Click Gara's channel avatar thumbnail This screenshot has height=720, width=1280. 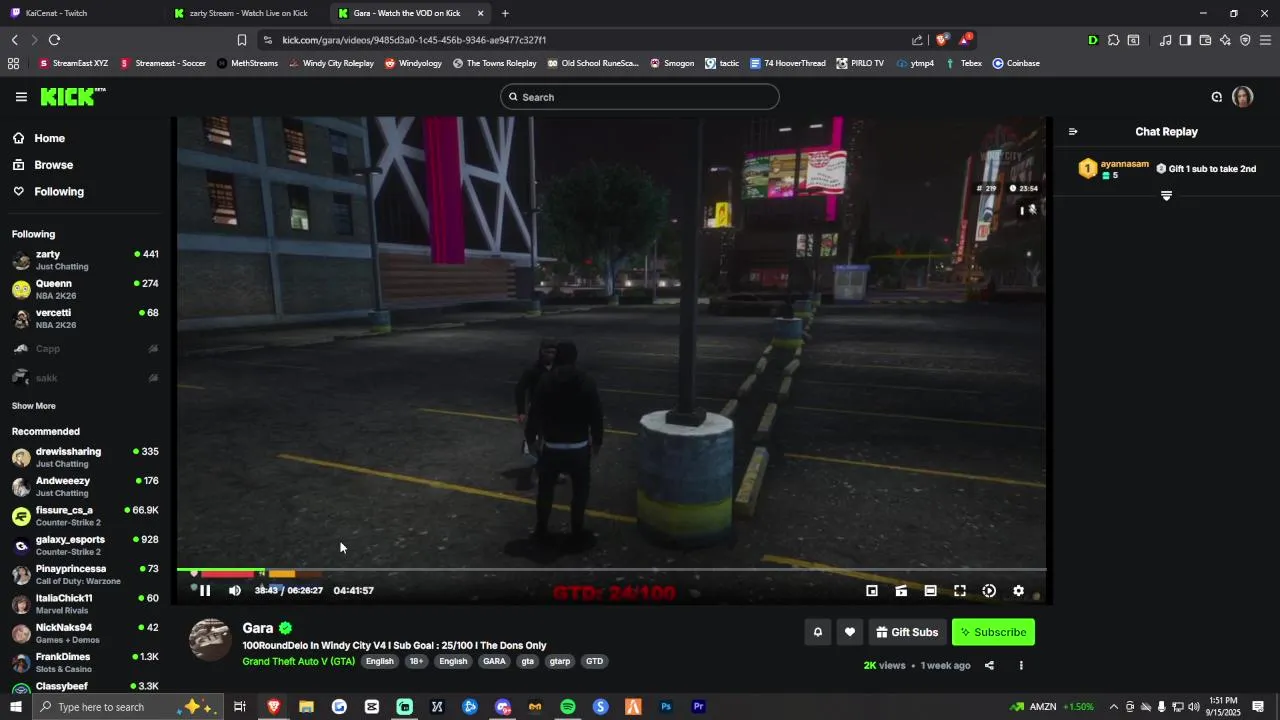coord(210,640)
